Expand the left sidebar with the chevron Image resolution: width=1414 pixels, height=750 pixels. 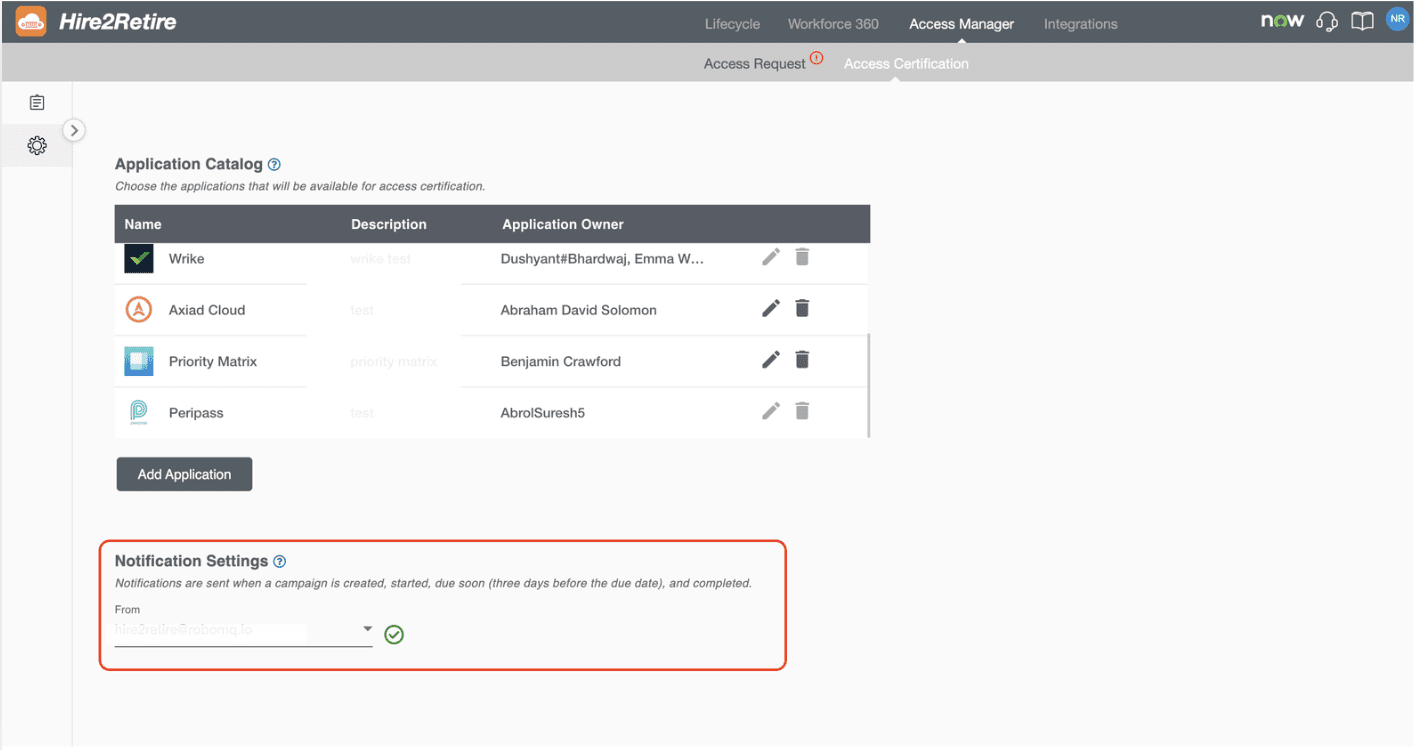point(74,130)
